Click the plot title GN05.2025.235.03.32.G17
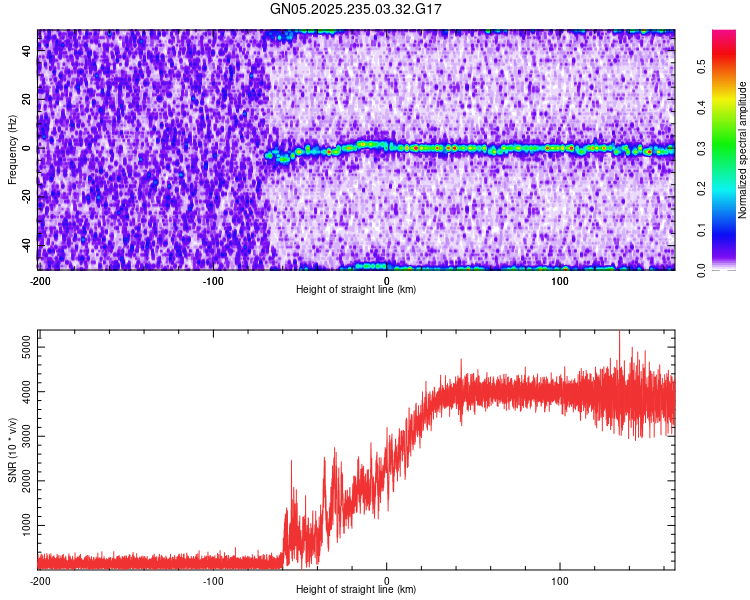 357,10
